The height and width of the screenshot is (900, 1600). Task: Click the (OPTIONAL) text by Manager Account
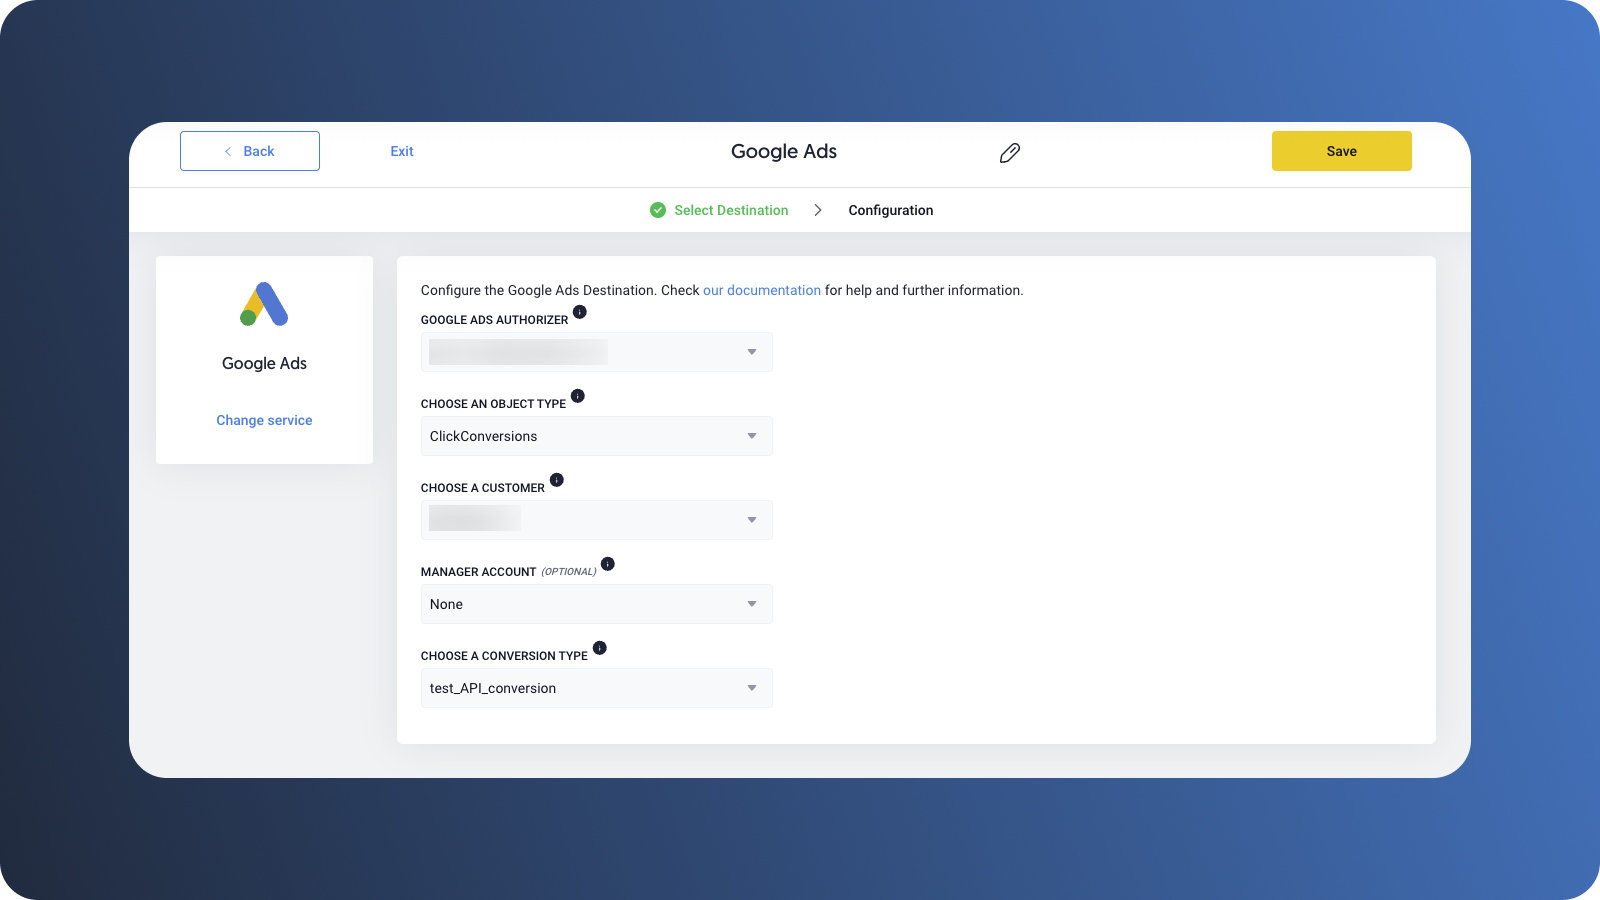tap(569, 572)
